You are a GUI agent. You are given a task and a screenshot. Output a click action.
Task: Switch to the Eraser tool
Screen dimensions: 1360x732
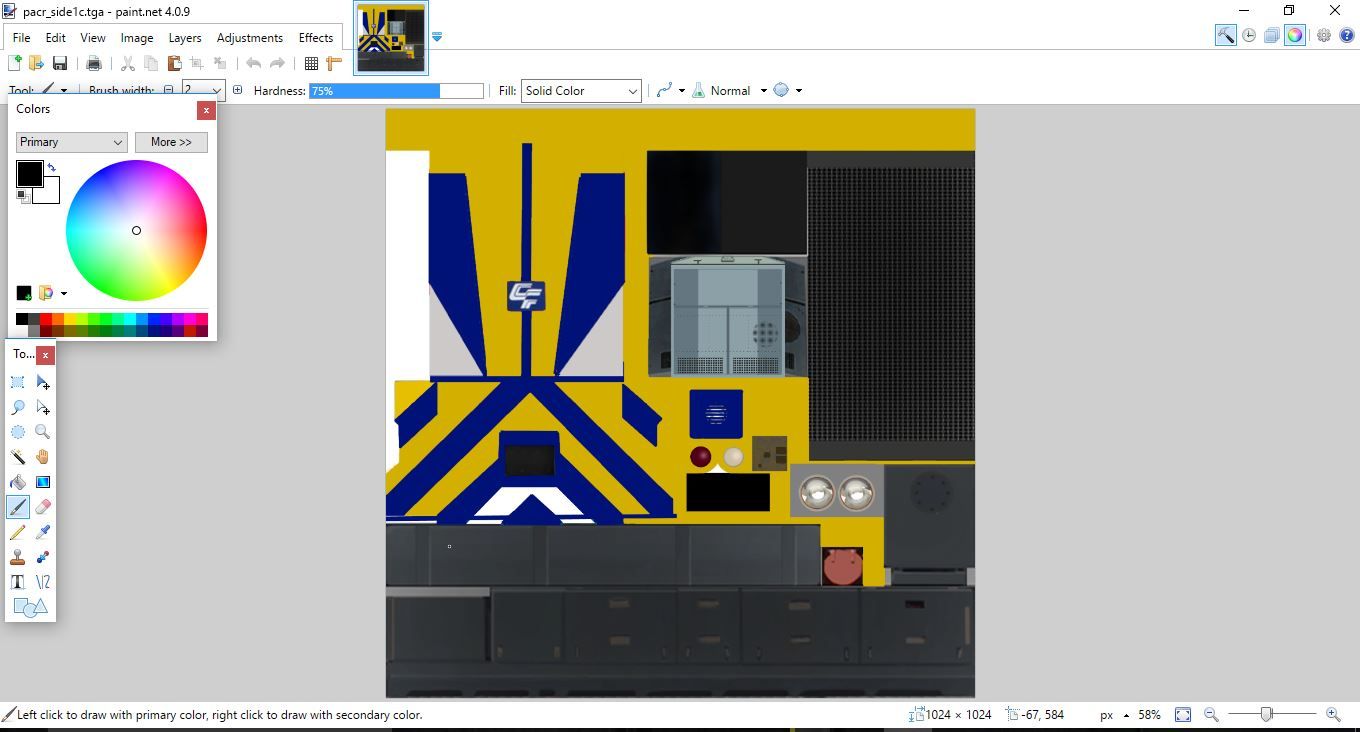pyautogui.click(x=42, y=507)
